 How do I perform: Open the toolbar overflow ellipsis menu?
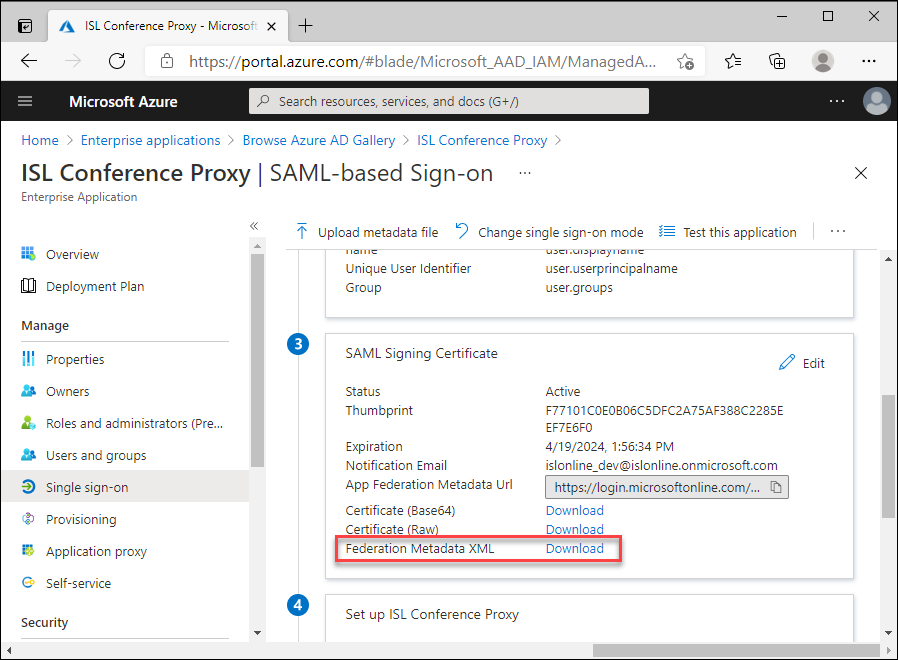click(x=838, y=231)
